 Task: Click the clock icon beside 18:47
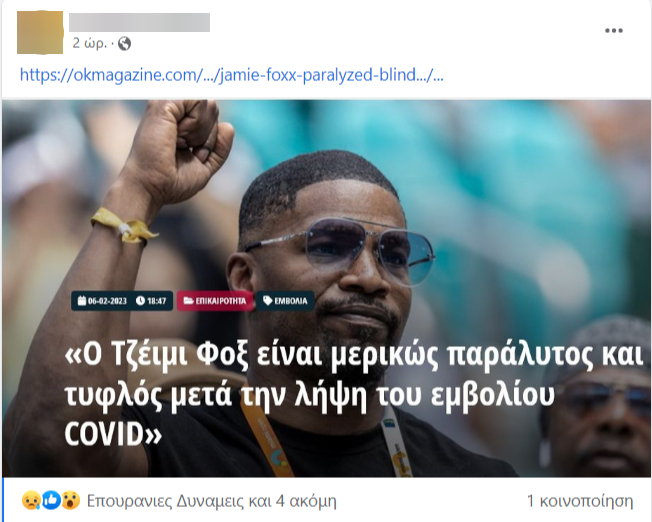pos(141,301)
